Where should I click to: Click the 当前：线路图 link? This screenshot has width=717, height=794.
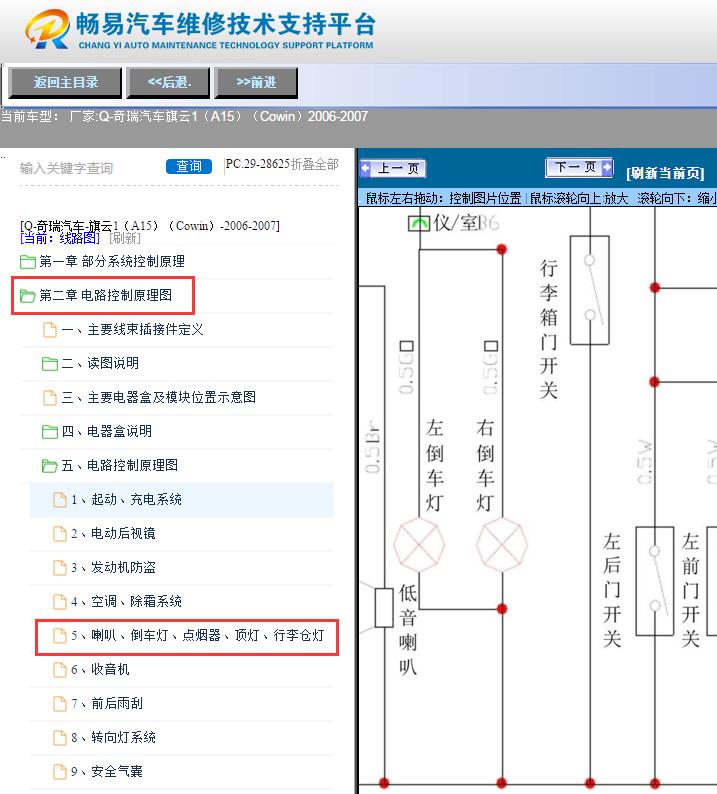click(60, 238)
